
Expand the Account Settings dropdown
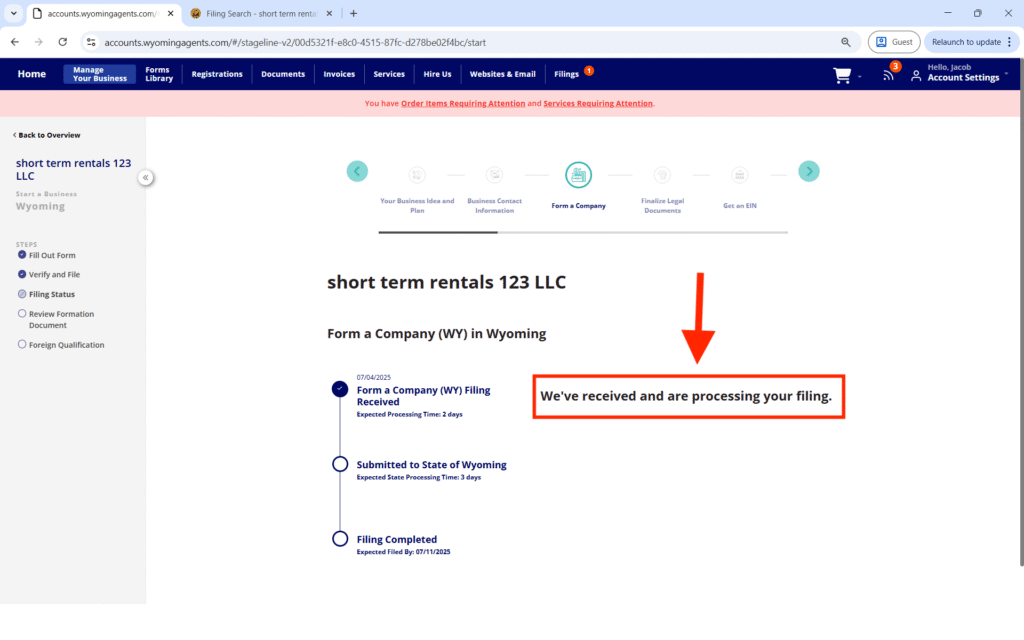[963, 78]
